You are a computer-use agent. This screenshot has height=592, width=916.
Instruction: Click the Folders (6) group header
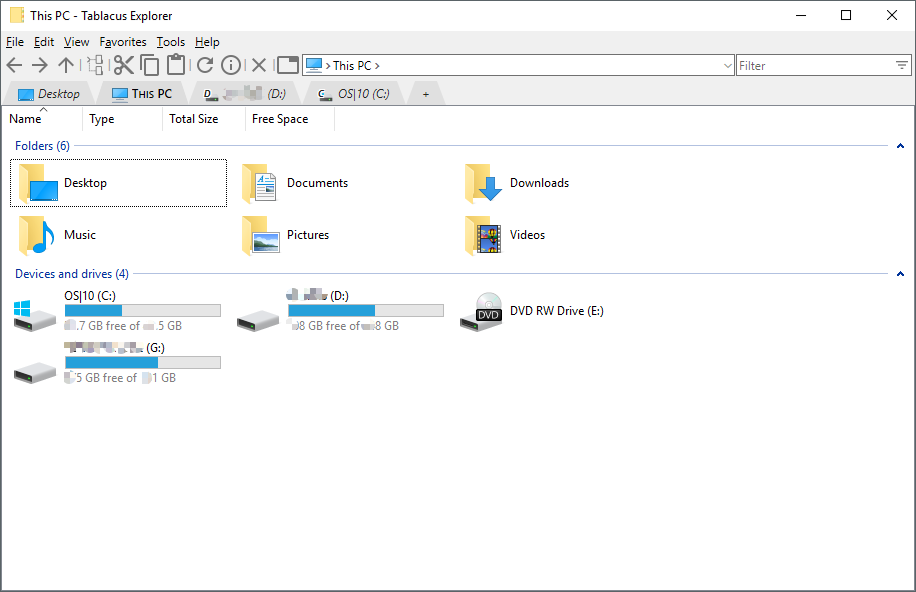pos(42,146)
